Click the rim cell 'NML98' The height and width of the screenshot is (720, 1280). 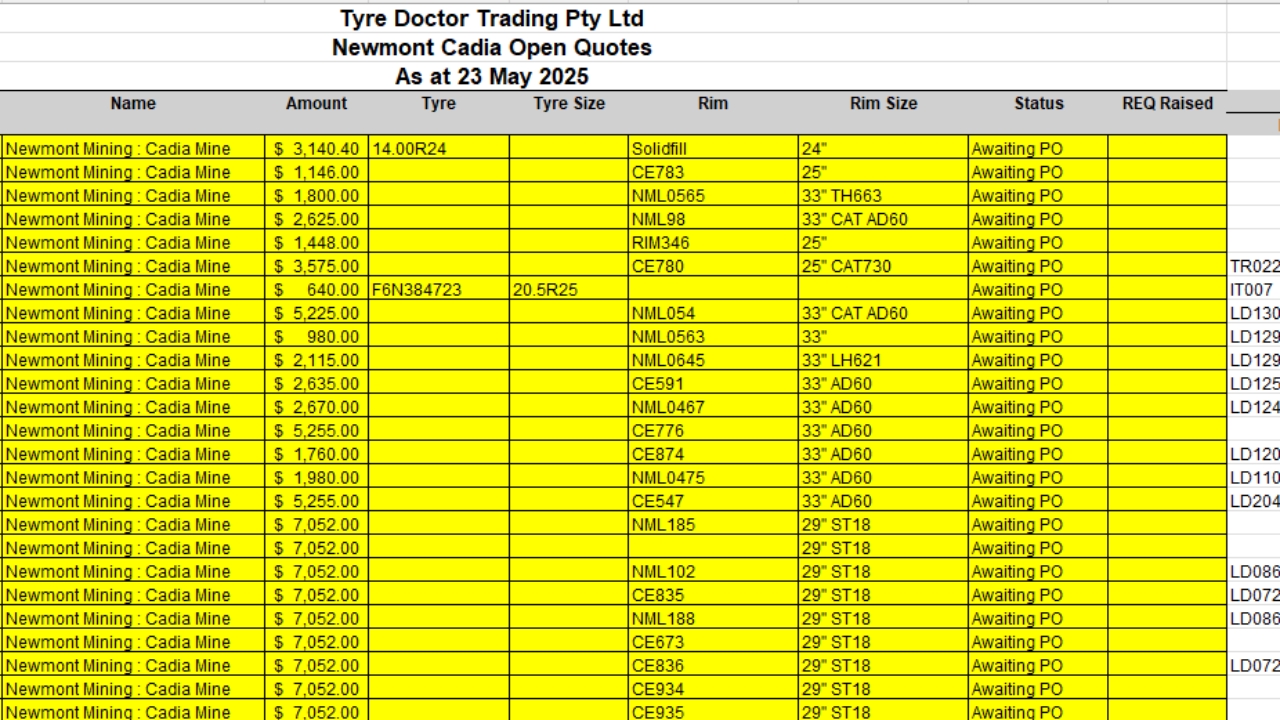[x=713, y=219]
